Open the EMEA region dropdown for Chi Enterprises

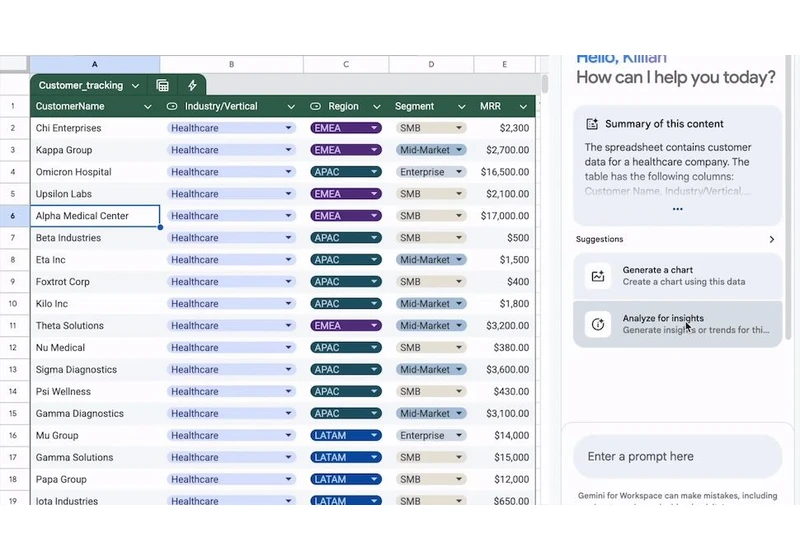click(374, 128)
